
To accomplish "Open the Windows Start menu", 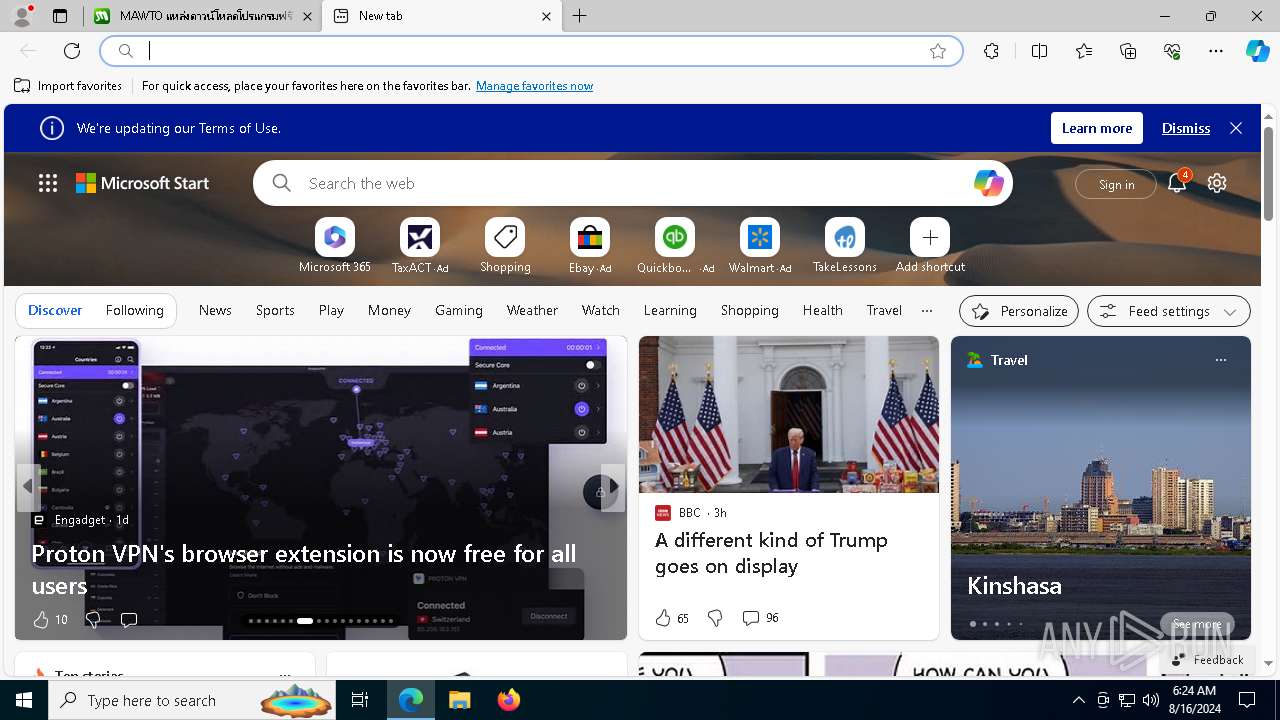I will [24, 700].
